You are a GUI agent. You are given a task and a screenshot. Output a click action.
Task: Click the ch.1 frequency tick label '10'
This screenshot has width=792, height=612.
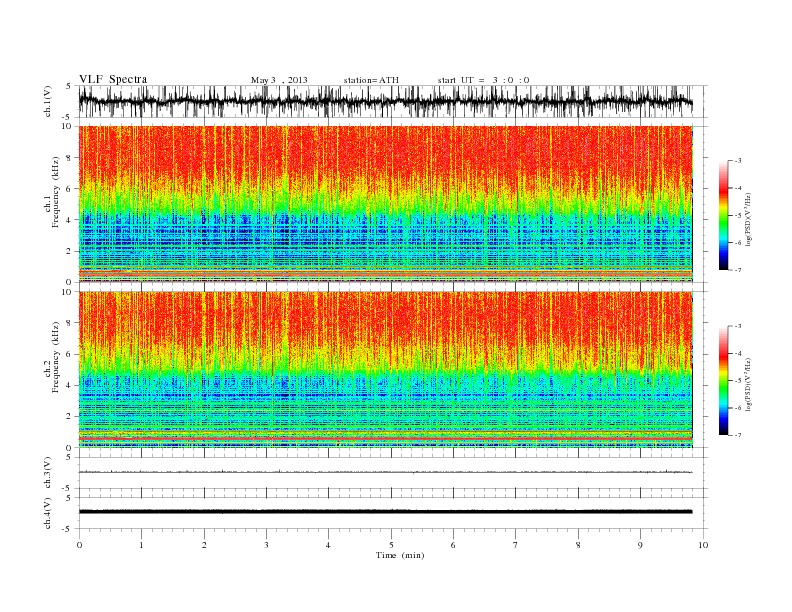[68, 126]
